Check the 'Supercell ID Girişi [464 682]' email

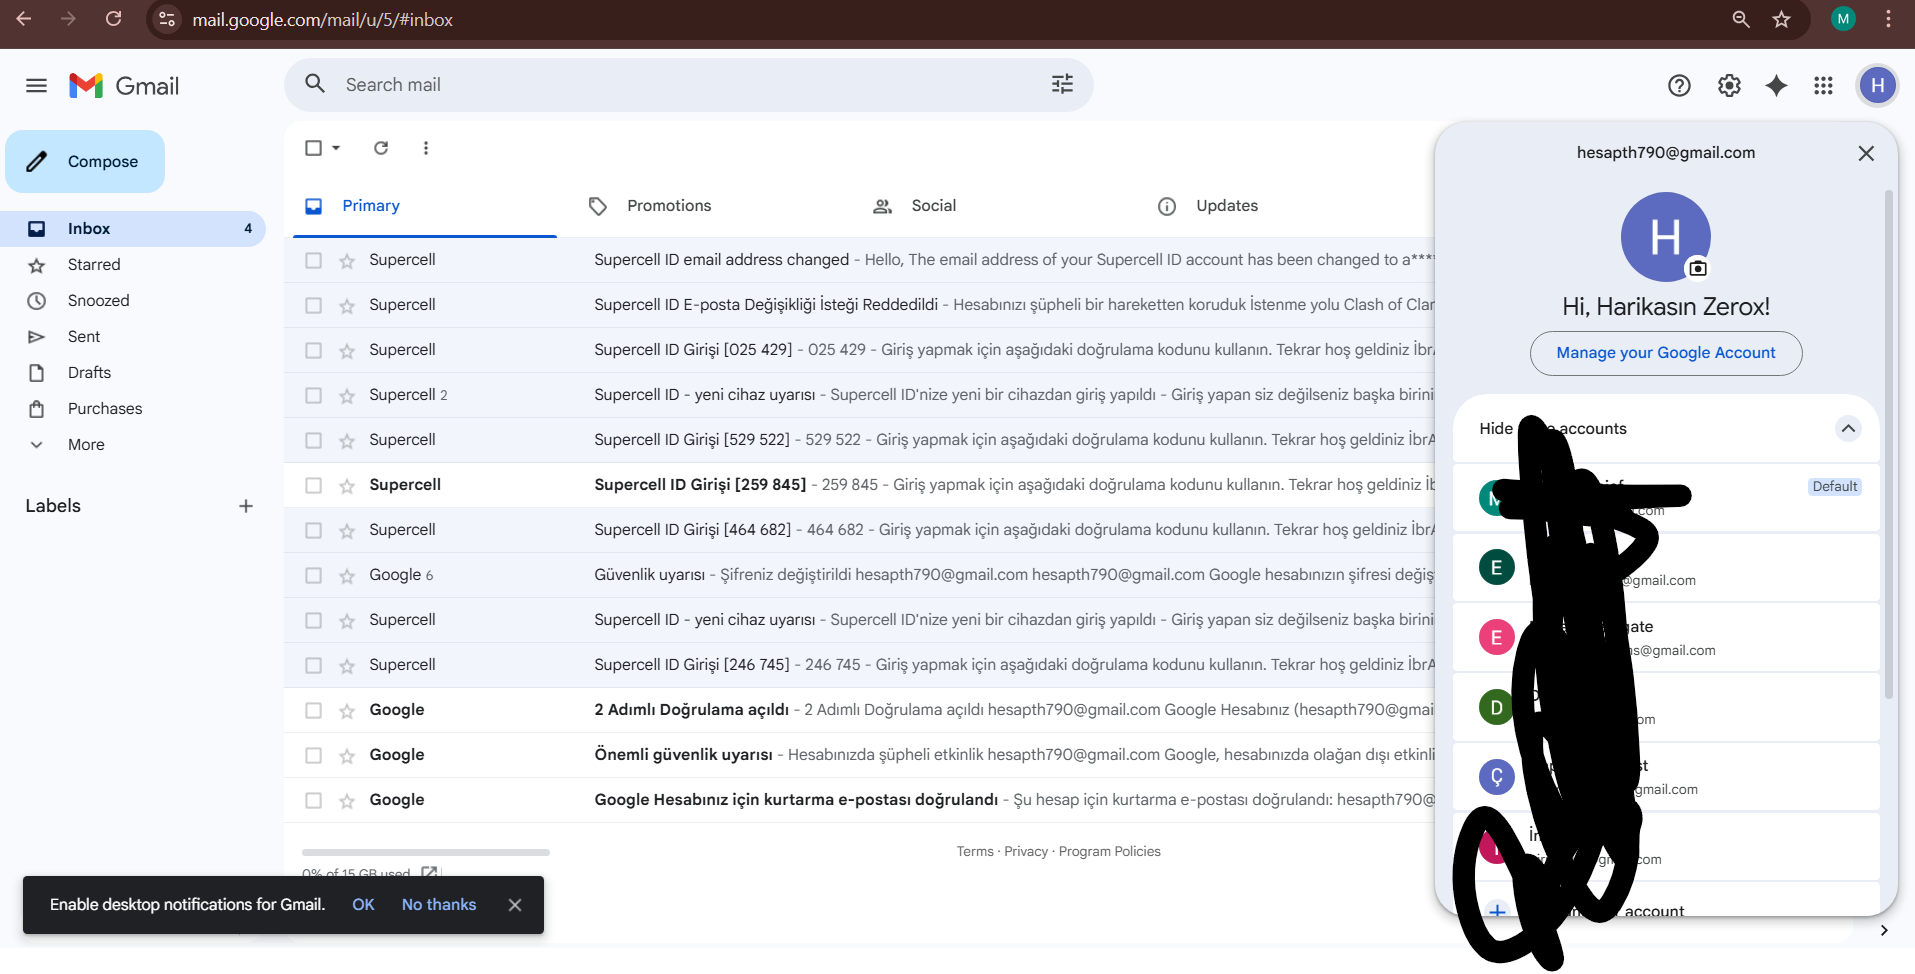(x=313, y=530)
